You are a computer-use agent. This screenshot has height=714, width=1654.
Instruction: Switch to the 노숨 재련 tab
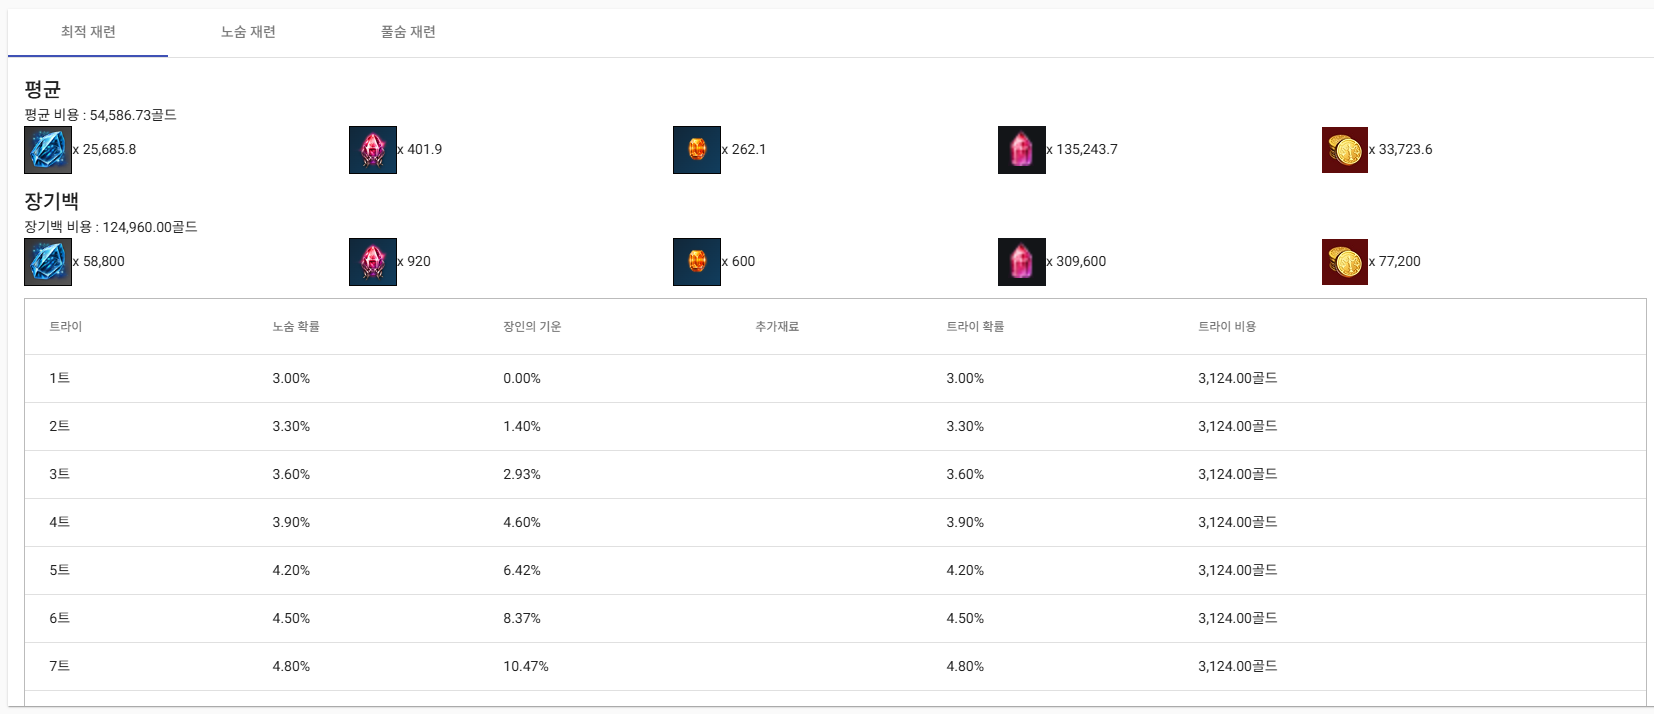click(248, 32)
